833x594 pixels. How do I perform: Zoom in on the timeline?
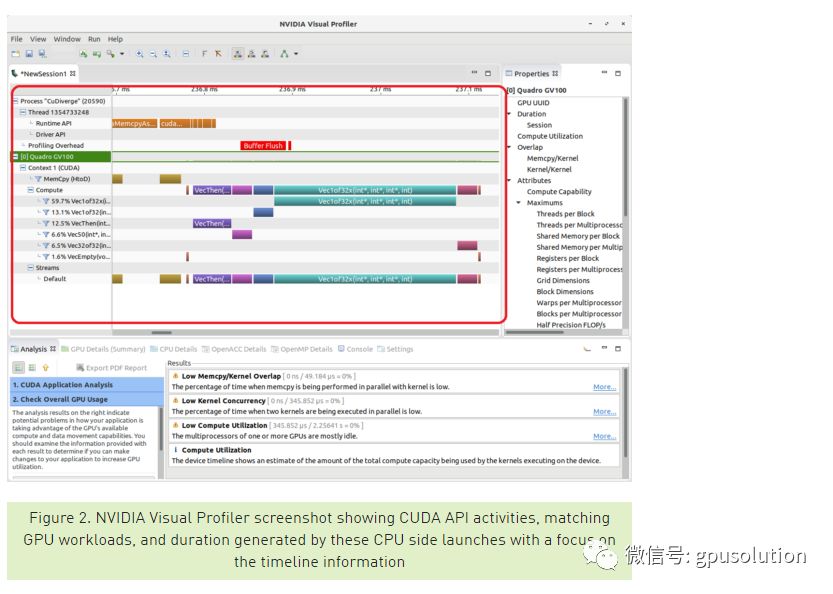pos(139,54)
